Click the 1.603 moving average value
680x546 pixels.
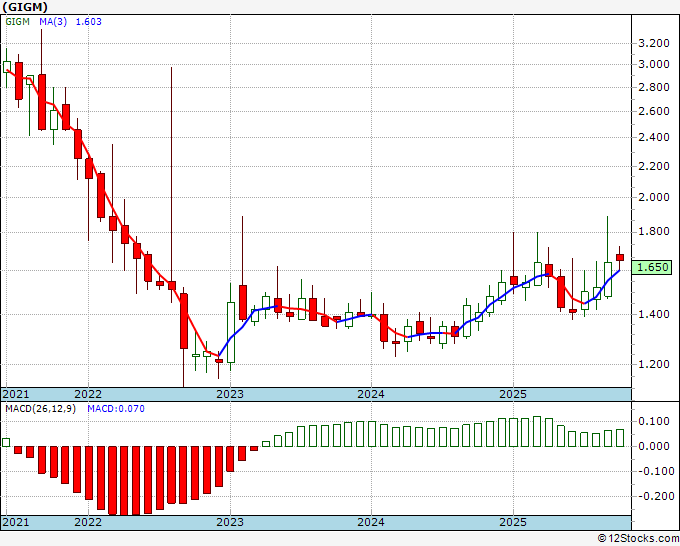click(88, 22)
